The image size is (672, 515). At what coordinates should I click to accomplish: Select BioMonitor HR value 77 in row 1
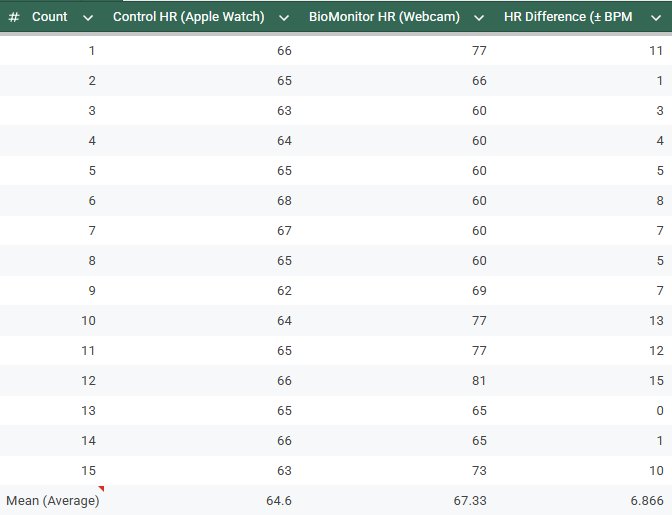[x=479, y=51]
